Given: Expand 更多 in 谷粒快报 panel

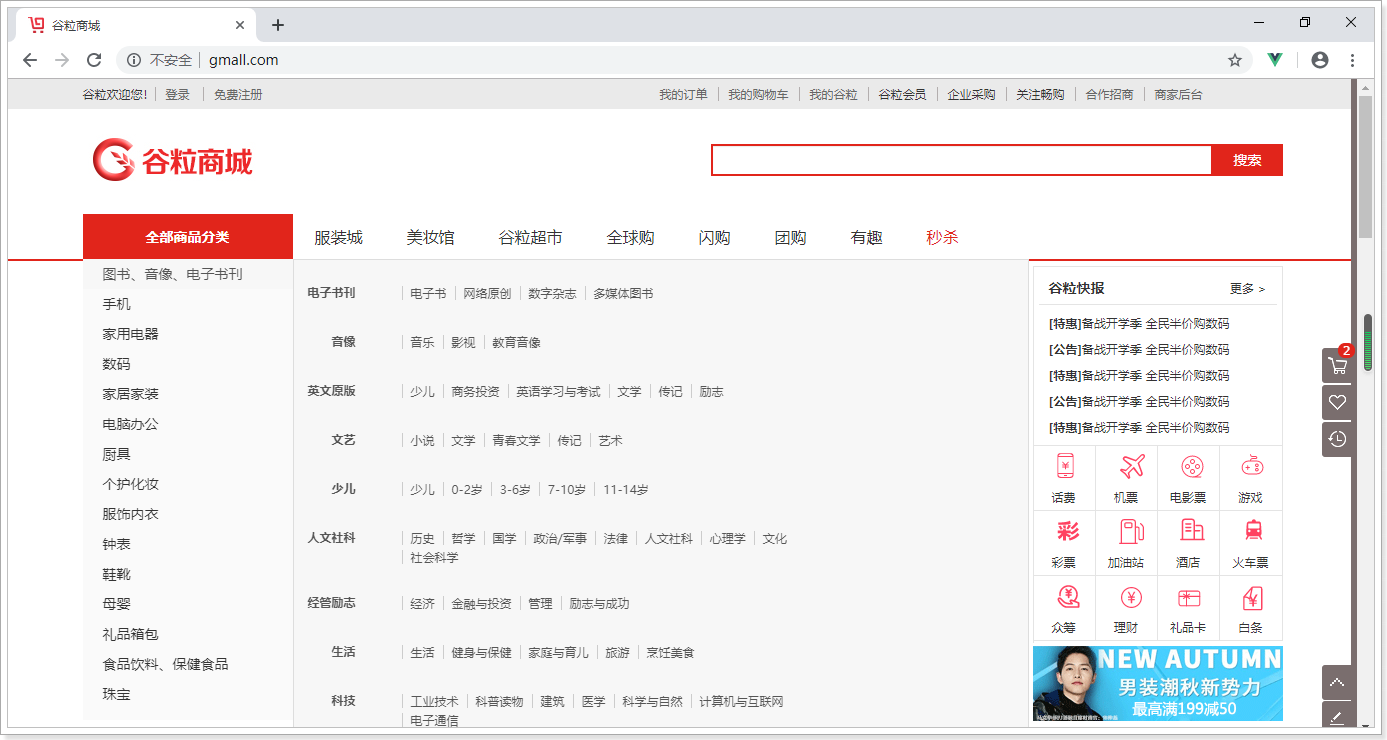Looking at the screenshot, I should coord(1247,288).
